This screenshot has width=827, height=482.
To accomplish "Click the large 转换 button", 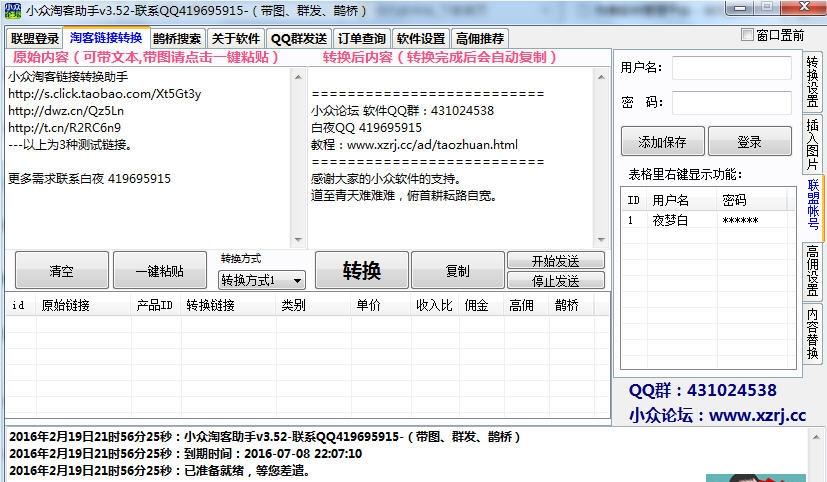I will (x=362, y=271).
